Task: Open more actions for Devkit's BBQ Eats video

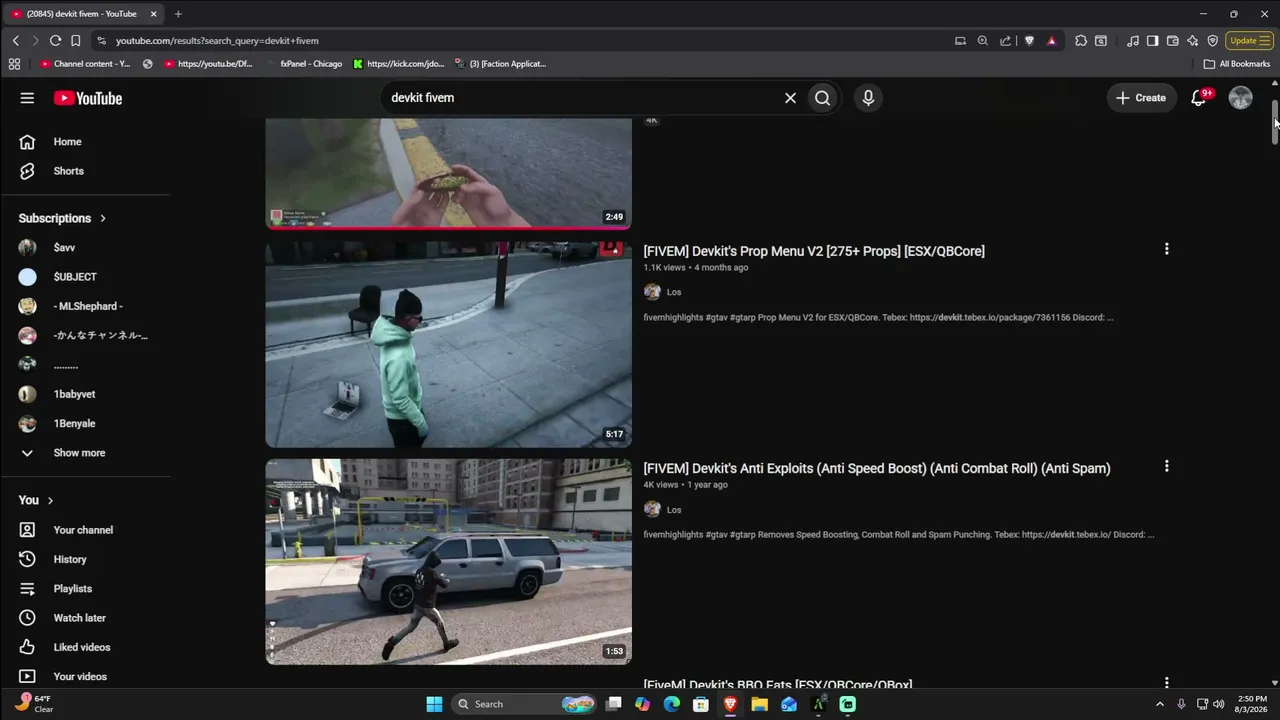Action: click(1166, 682)
